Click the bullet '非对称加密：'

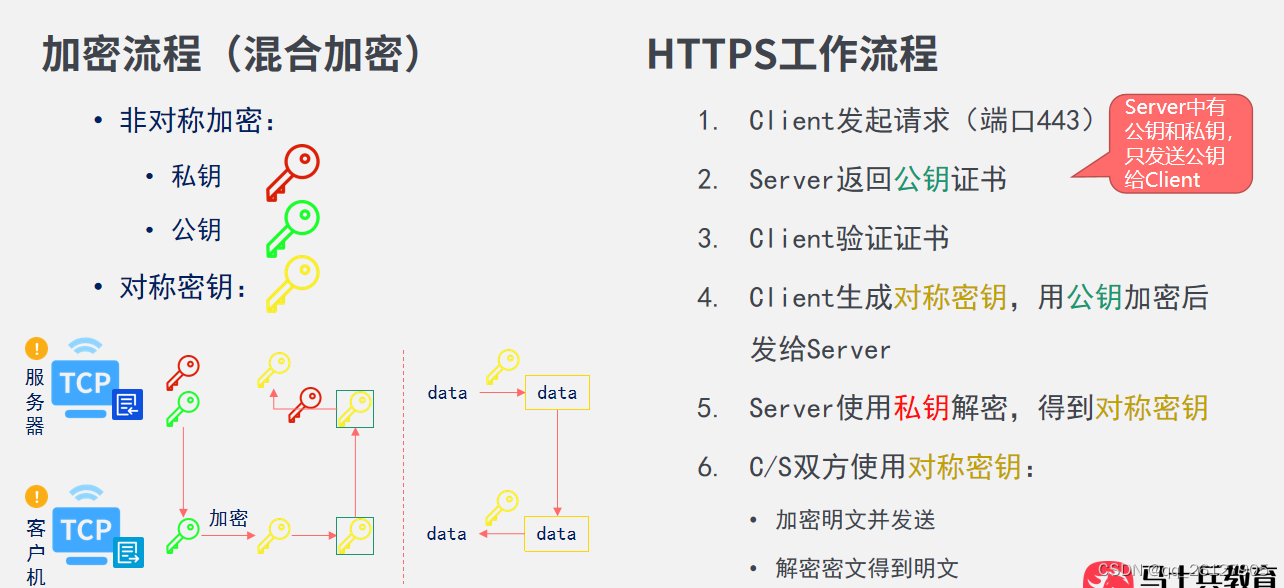pos(198,121)
